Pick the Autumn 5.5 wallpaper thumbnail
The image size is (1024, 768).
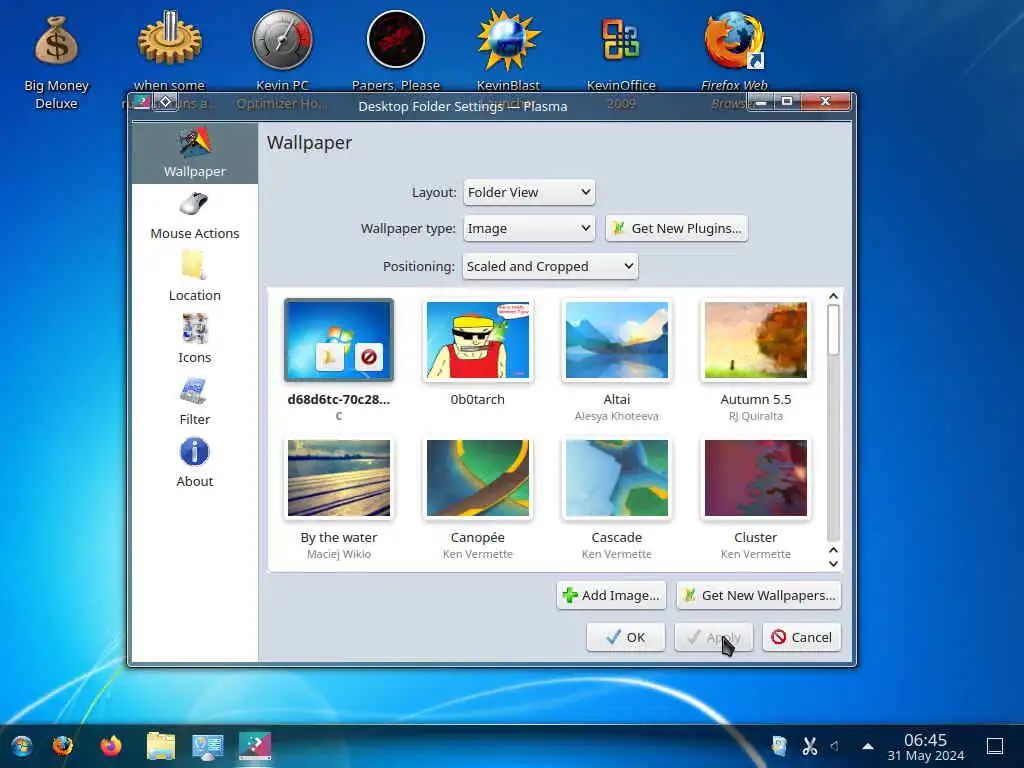[756, 340]
